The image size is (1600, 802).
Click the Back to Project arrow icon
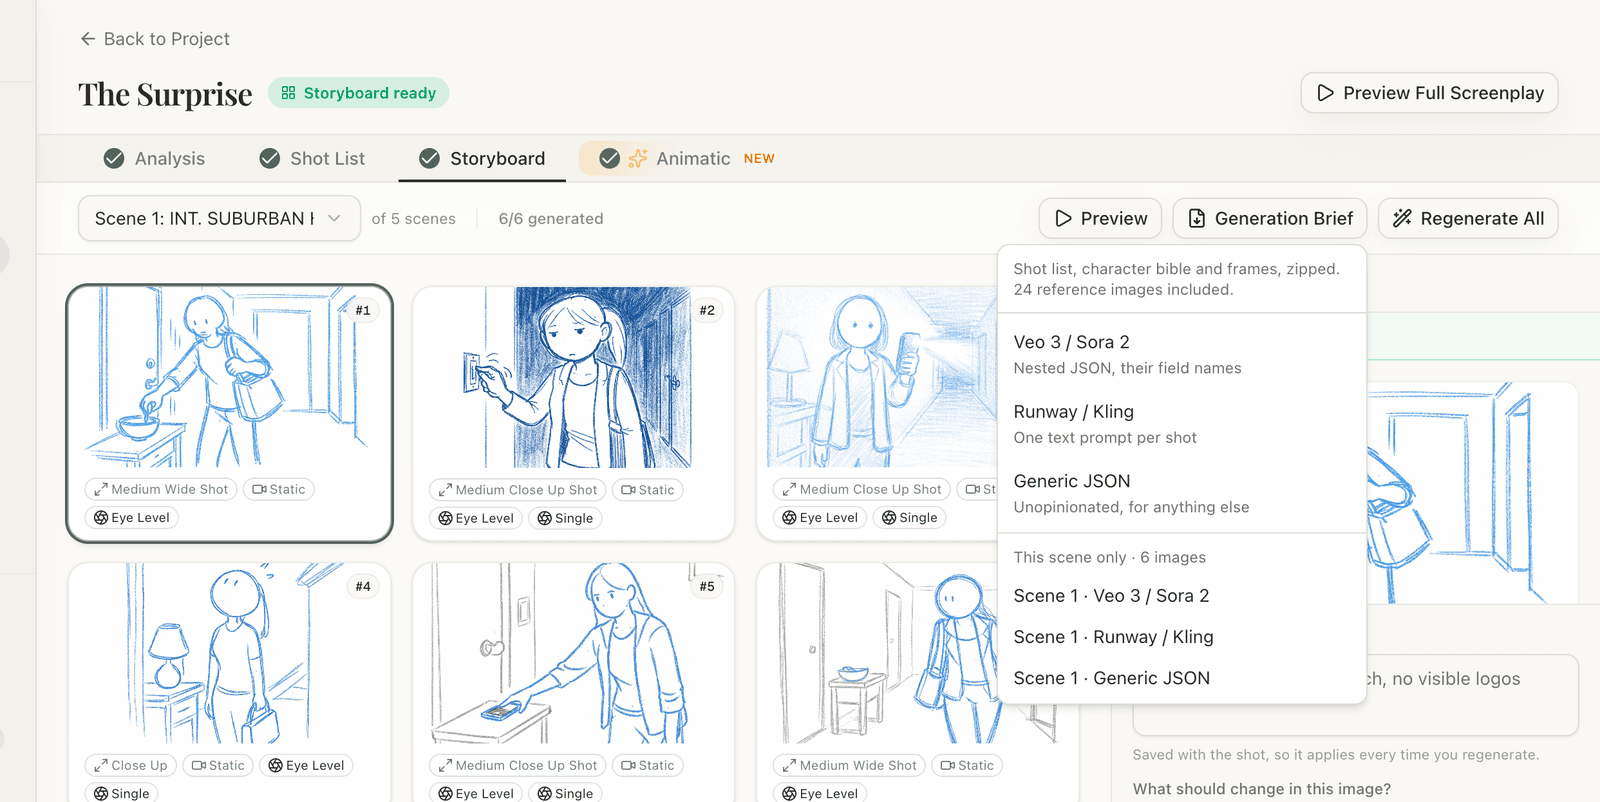(x=88, y=39)
